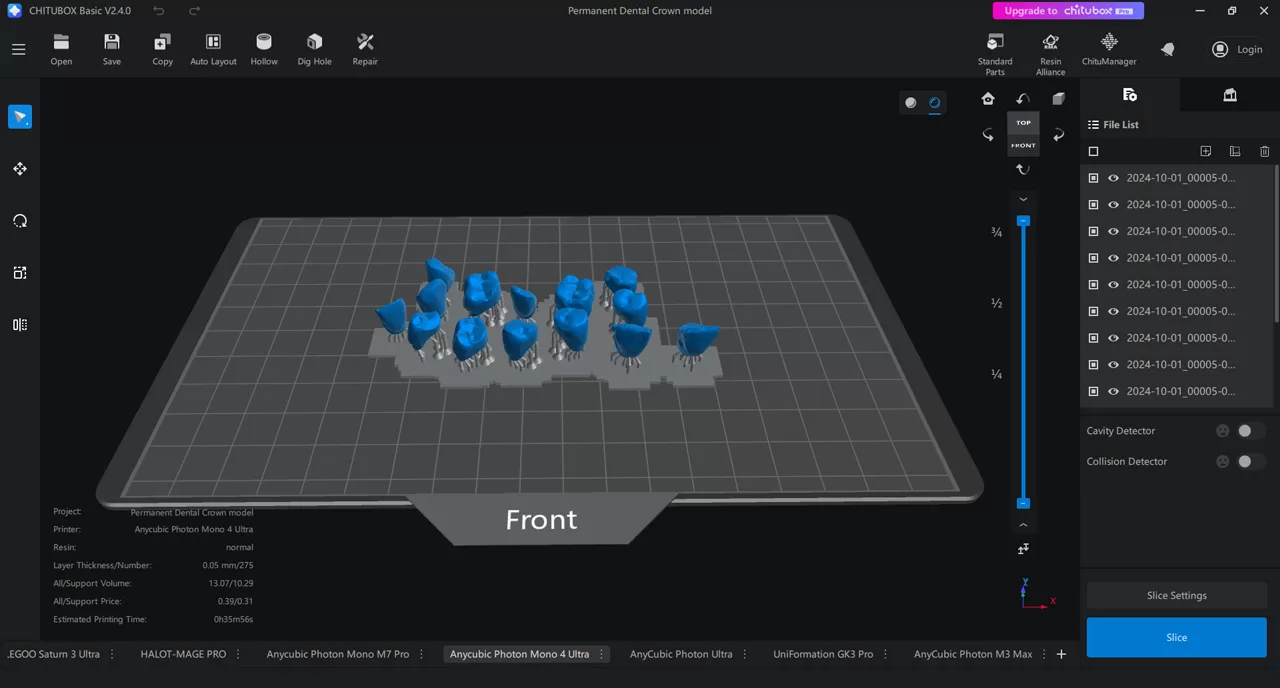The width and height of the screenshot is (1280, 688).
Task: Run the Repair tool on the model
Action: (364, 47)
